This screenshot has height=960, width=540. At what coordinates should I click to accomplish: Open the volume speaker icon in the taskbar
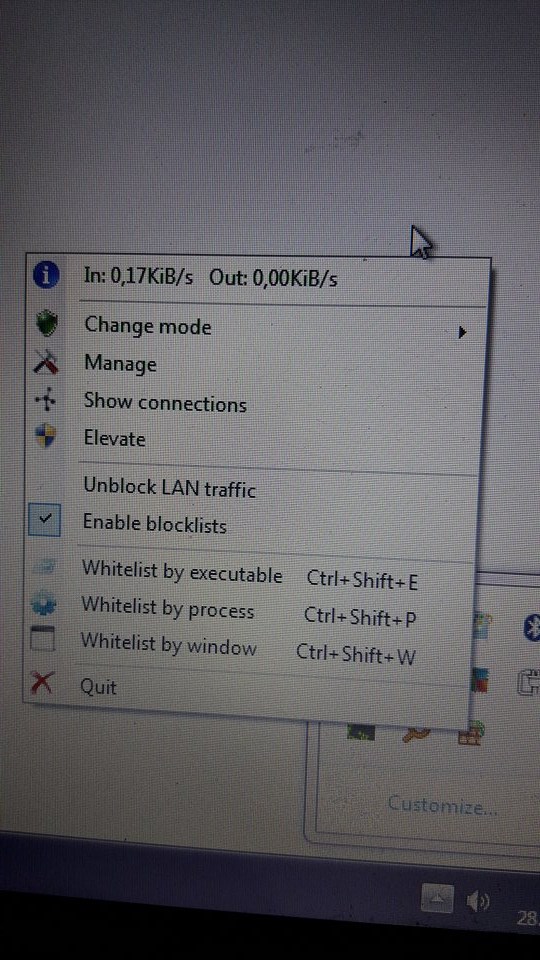[477, 902]
